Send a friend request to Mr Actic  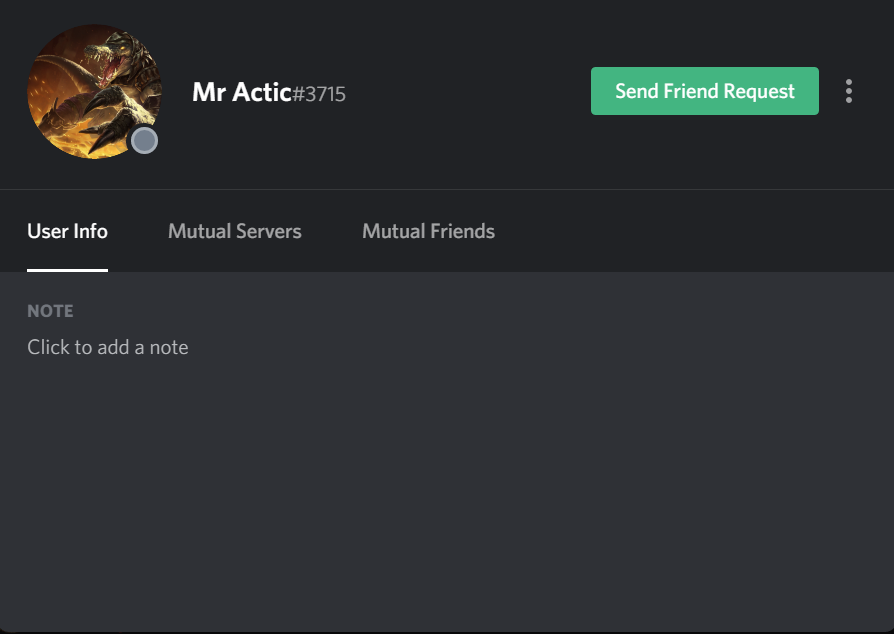pos(705,91)
